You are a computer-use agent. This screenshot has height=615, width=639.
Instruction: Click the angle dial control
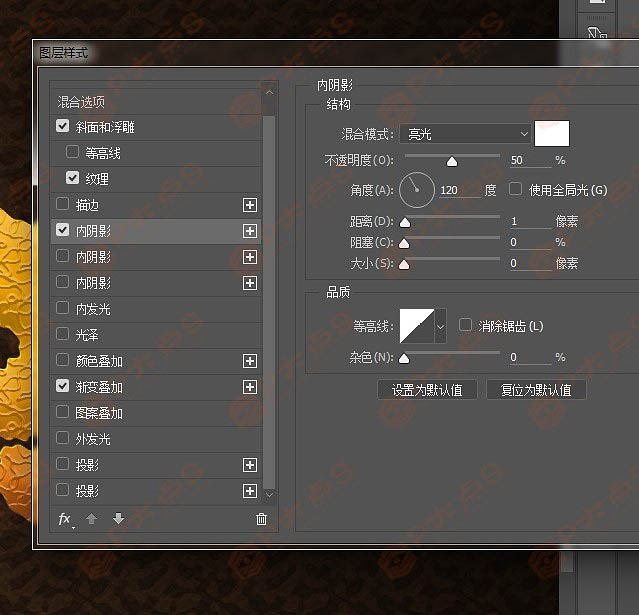pyautogui.click(x=416, y=190)
